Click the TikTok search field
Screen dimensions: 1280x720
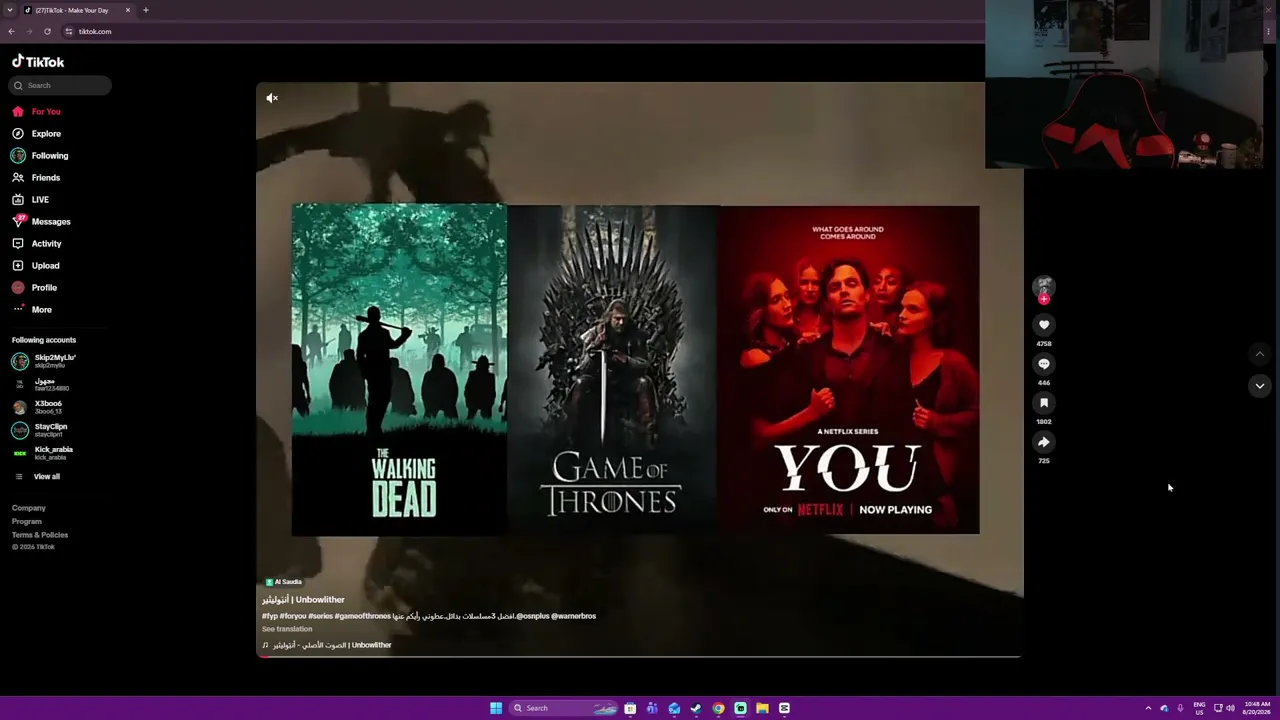(60, 85)
